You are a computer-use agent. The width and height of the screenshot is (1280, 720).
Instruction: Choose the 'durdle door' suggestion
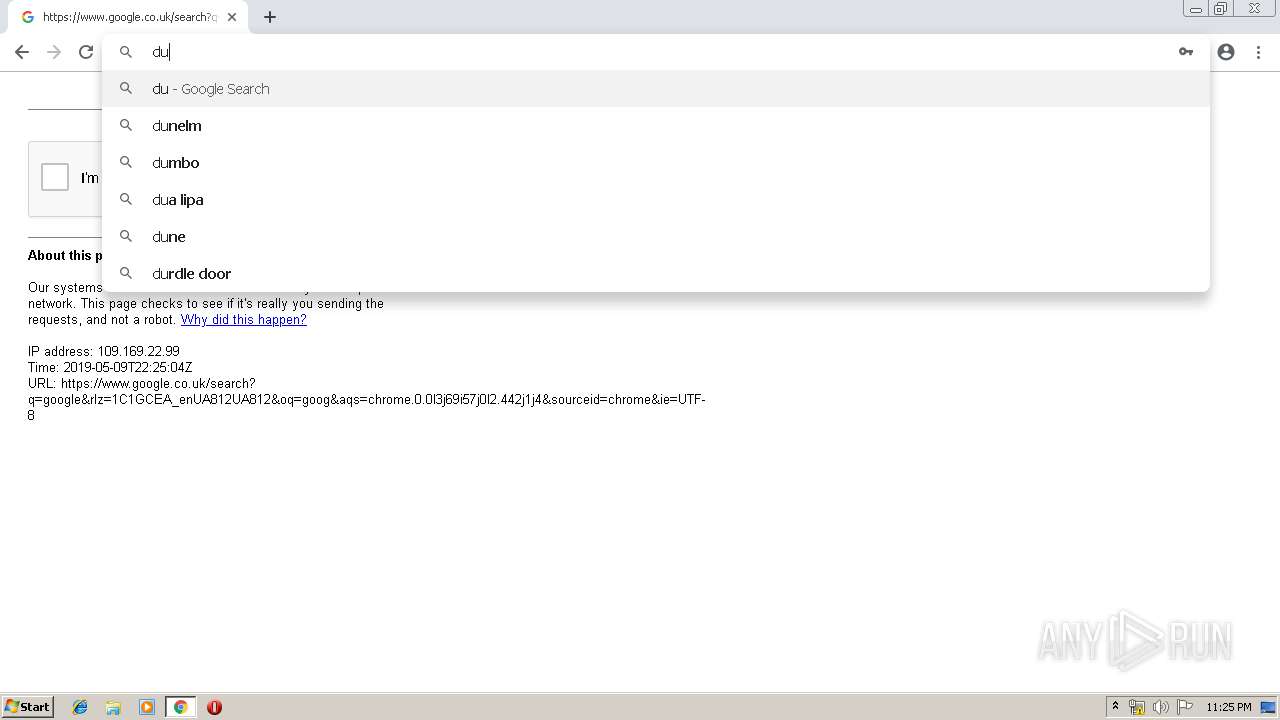click(x=656, y=274)
